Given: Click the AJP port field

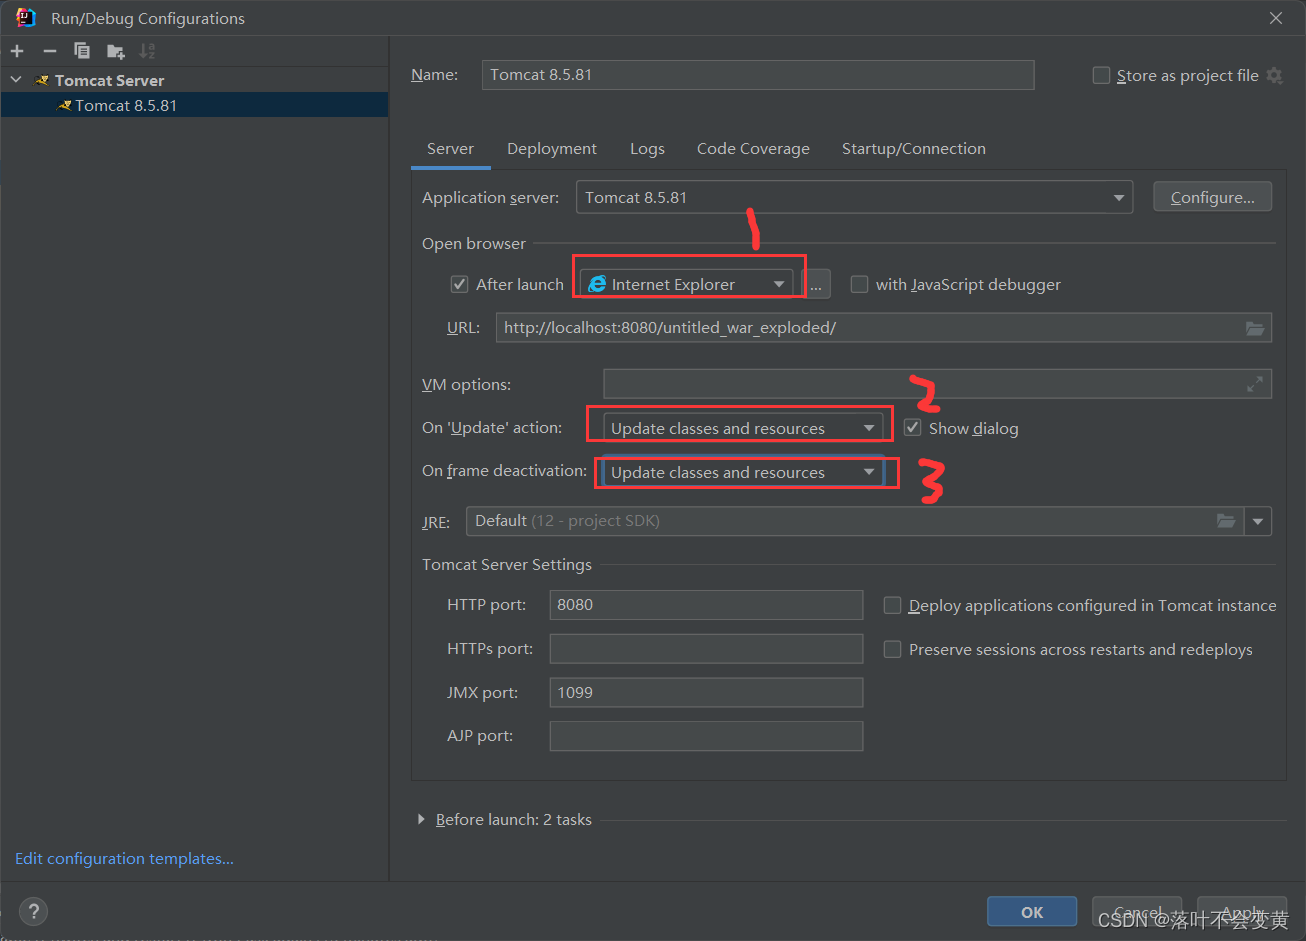Looking at the screenshot, I should pos(706,736).
